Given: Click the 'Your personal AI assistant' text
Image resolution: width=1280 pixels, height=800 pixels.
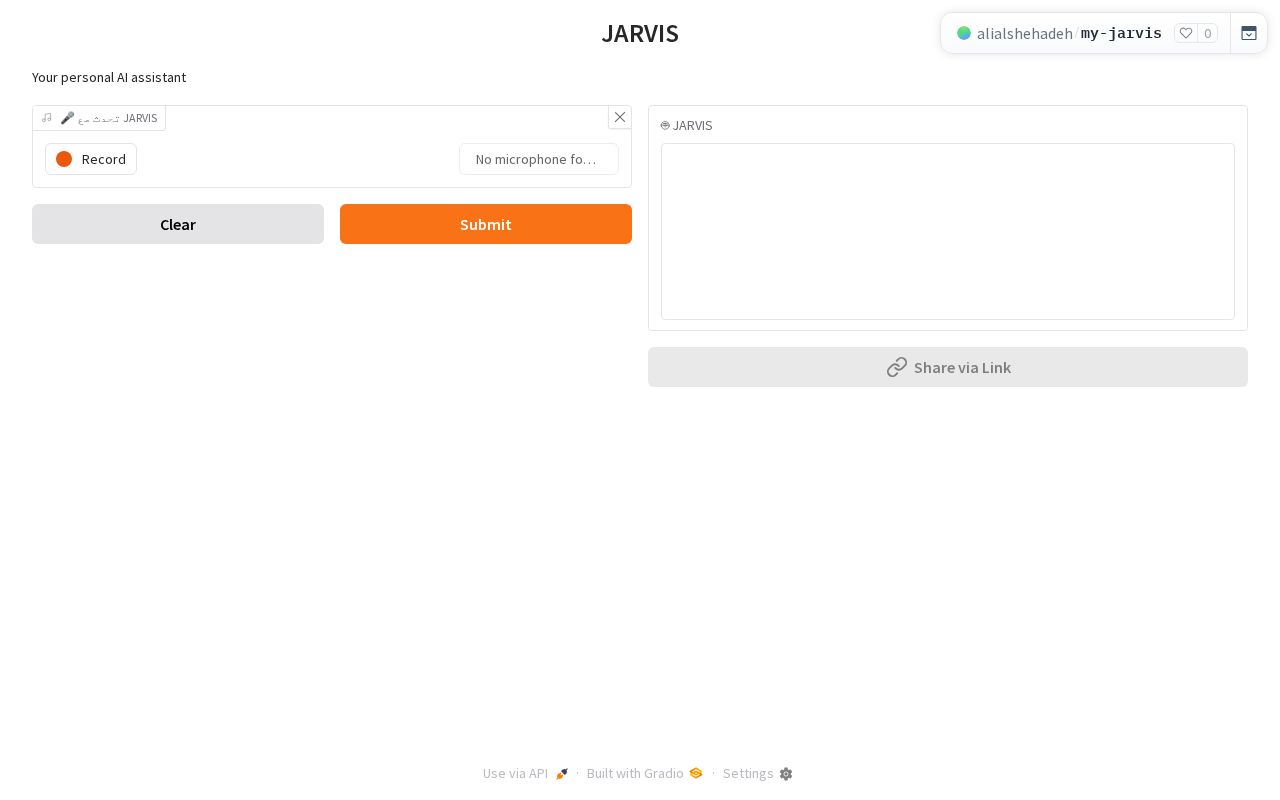Looking at the screenshot, I should (109, 77).
